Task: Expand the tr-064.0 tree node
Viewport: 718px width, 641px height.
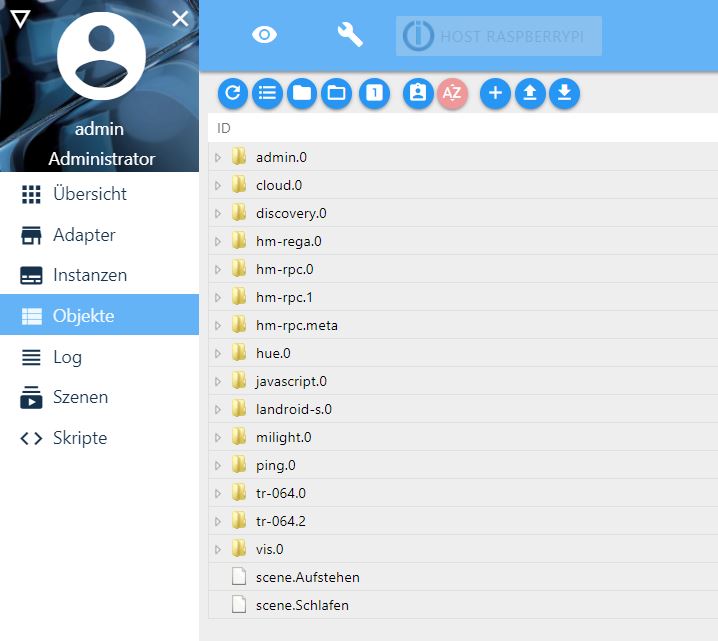Action: pos(218,494)
